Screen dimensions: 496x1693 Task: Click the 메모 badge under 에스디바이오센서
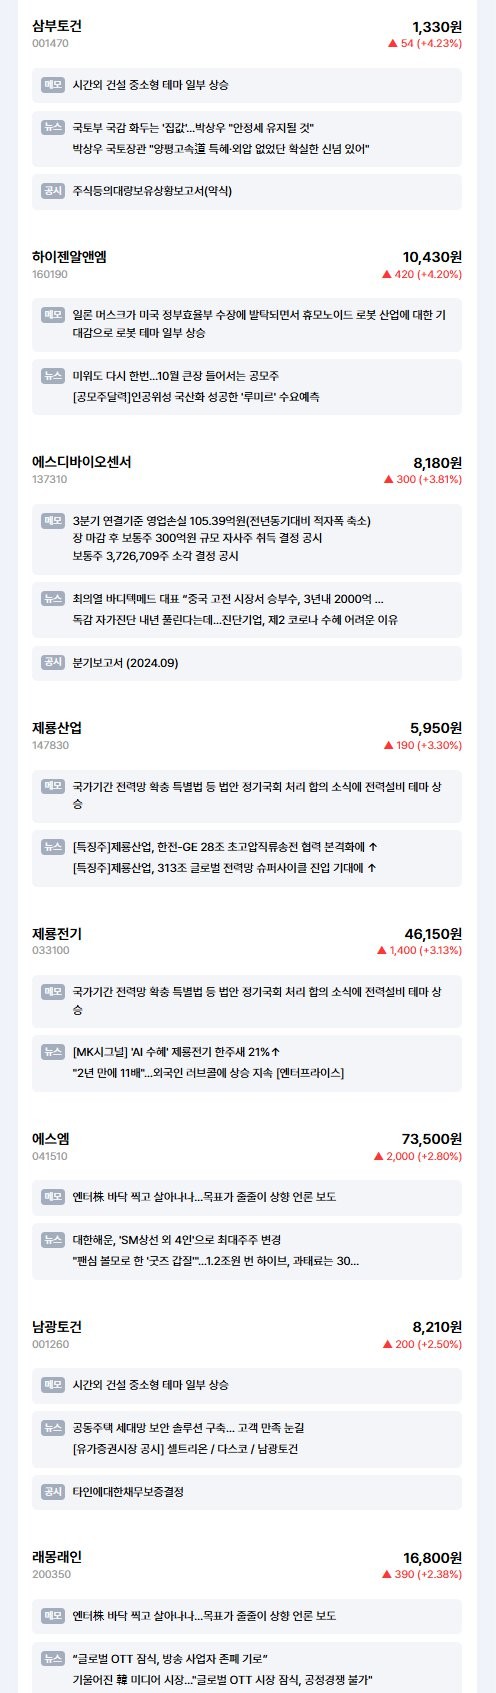coord(53,520)
